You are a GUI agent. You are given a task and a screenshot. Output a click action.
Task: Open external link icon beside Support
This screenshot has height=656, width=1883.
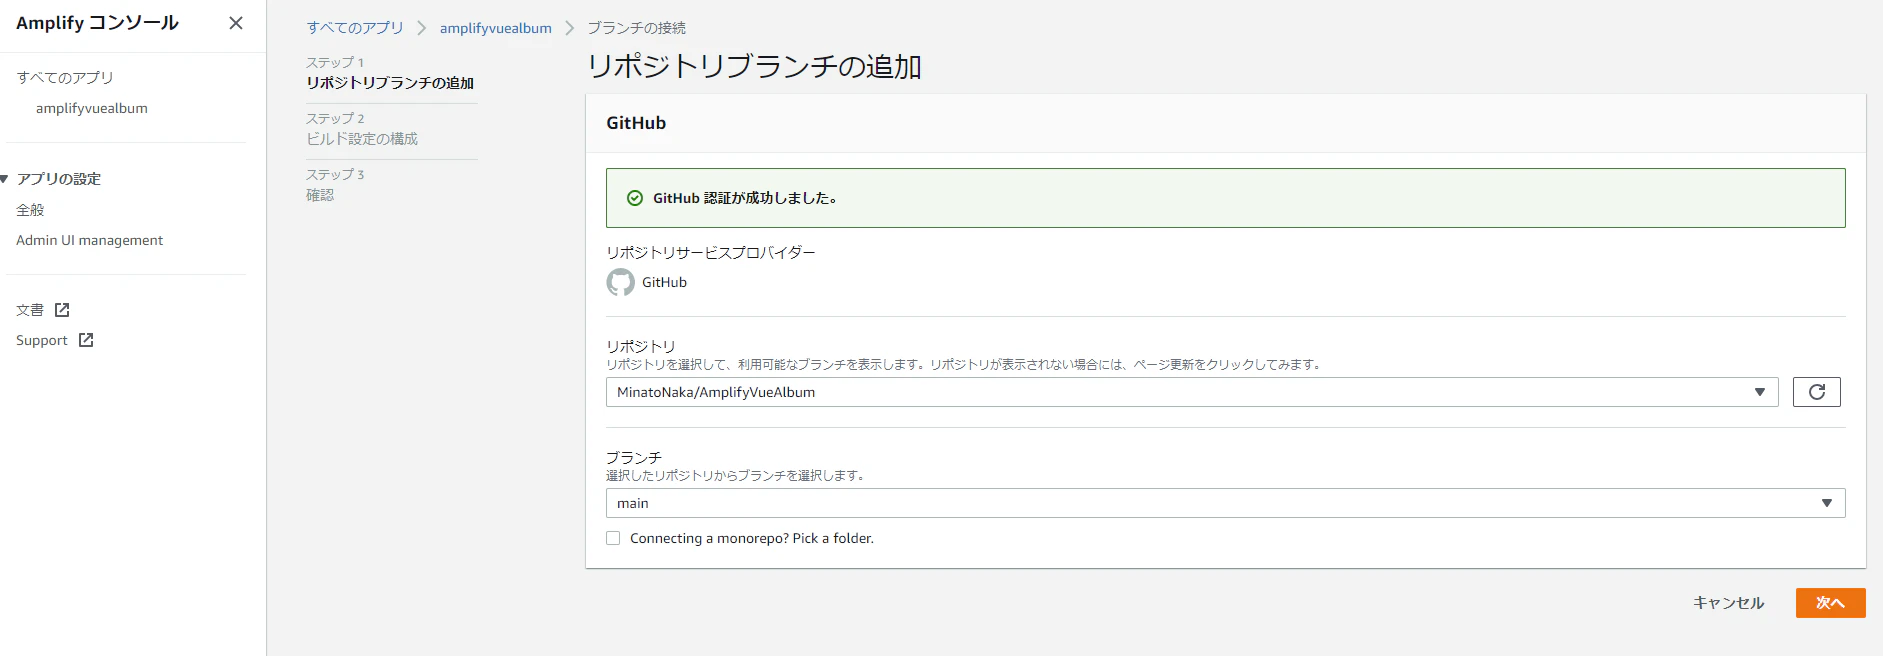[86, 340]
